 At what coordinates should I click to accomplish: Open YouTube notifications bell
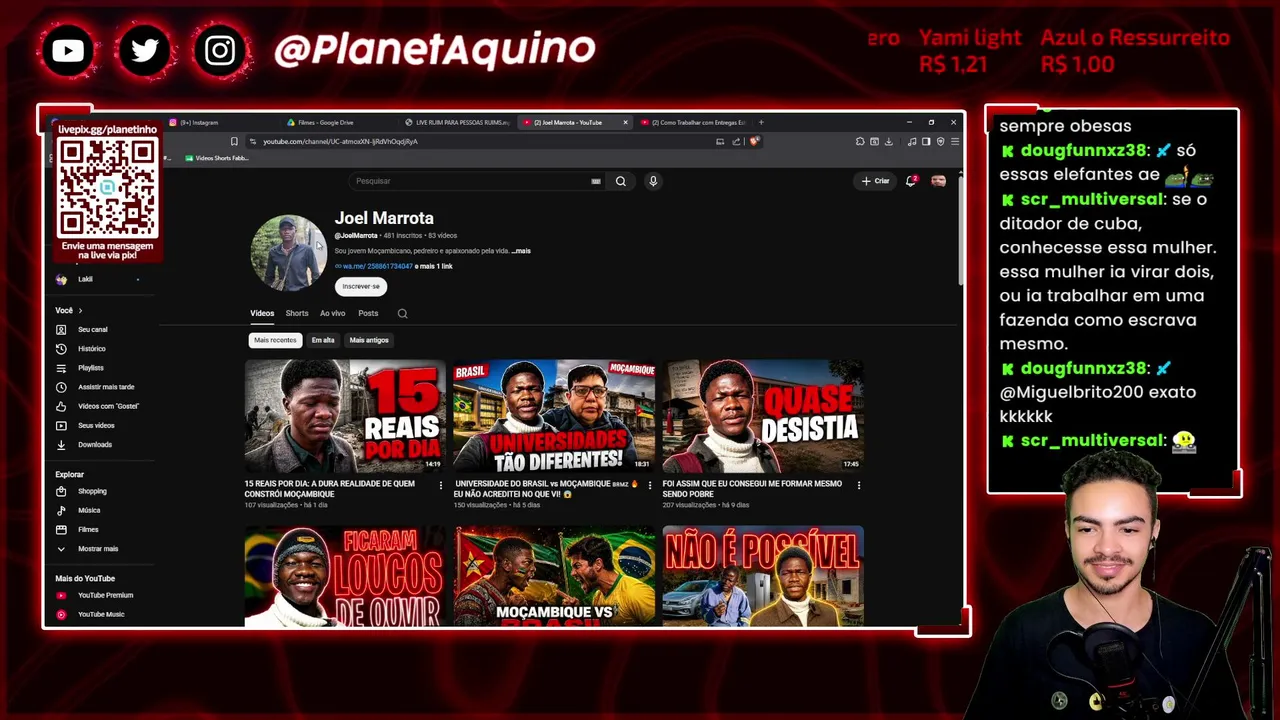tap(911, 181)
